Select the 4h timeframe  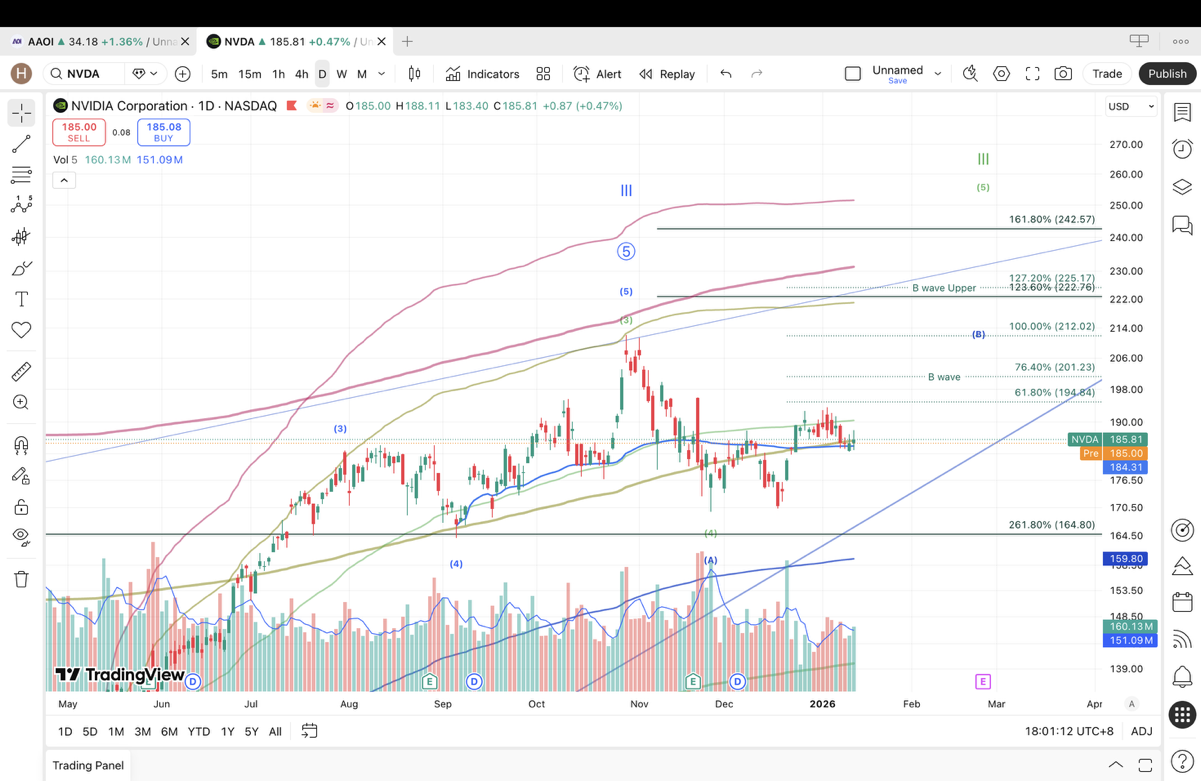click(x=301, y=74)
